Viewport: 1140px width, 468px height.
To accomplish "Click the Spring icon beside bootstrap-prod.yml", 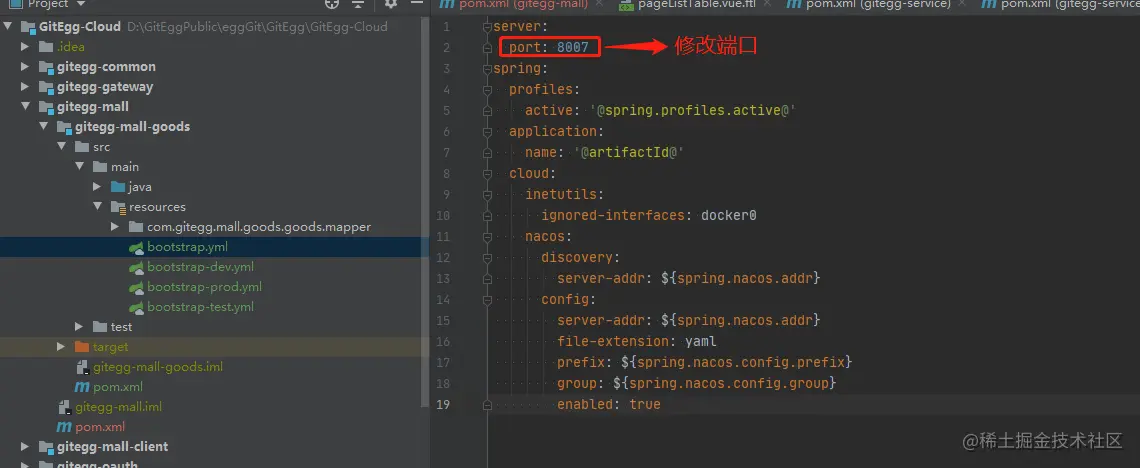I will click(136, 287).
